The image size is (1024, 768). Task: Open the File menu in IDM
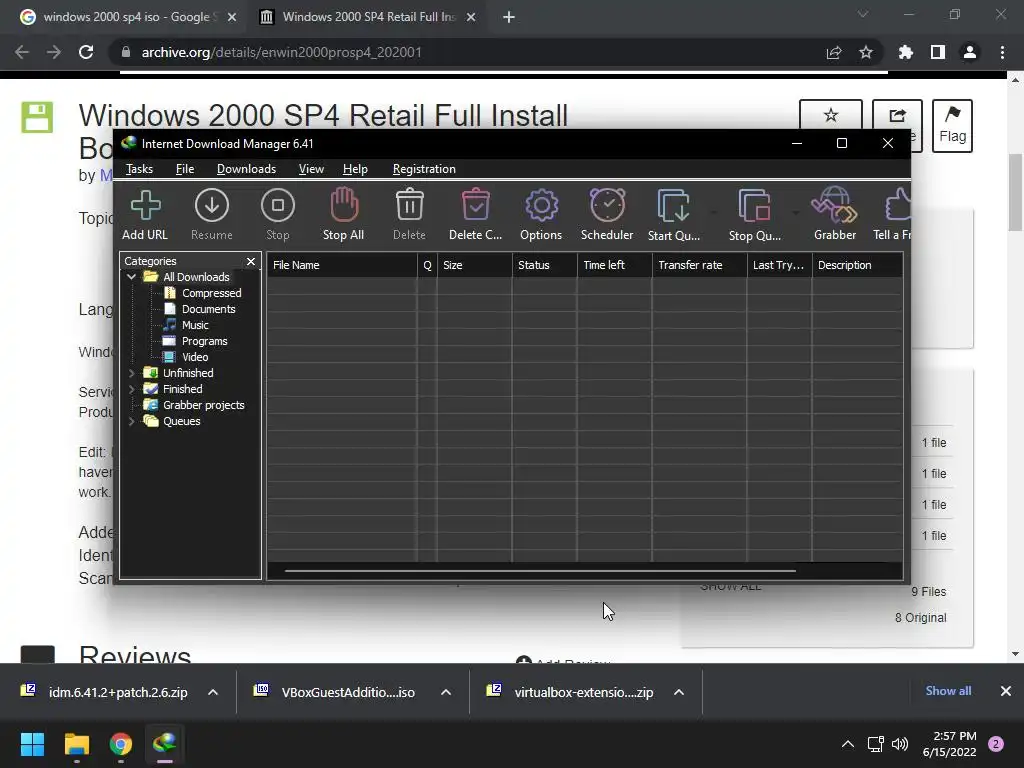[185, 168]
